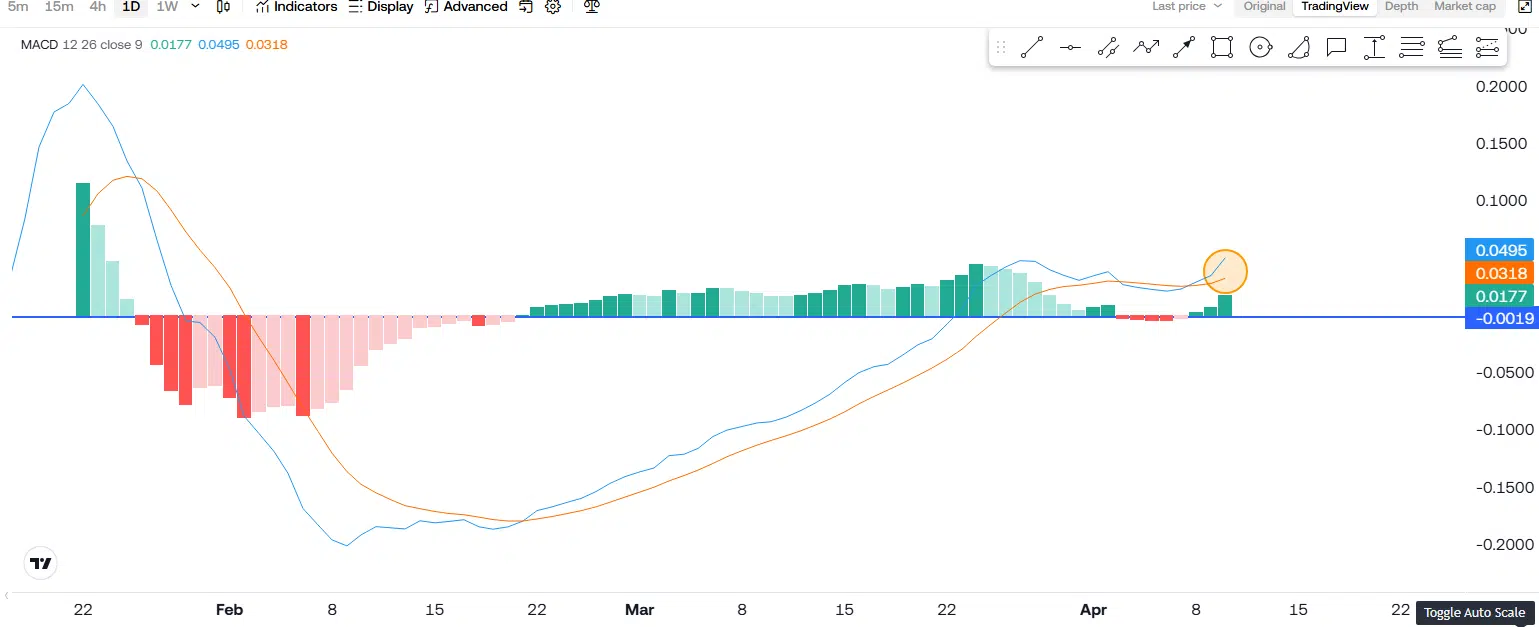The image size is (1539, 627).
Task: Select the arrow line tool
Action: coord(1184,47)
